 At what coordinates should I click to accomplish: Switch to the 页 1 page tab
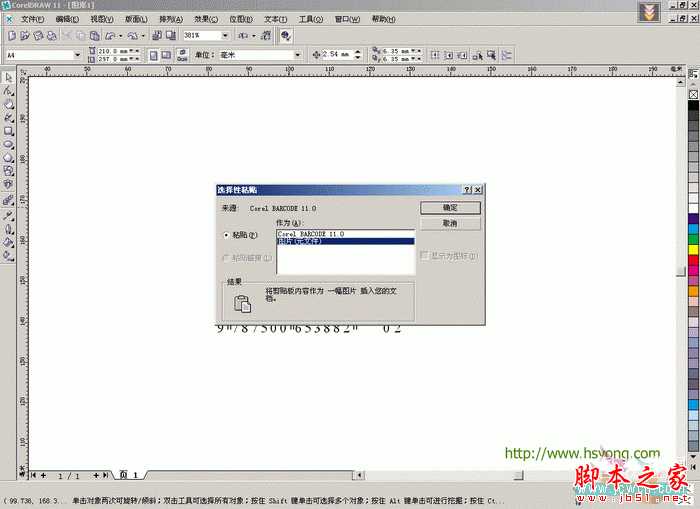click(129, 475)
